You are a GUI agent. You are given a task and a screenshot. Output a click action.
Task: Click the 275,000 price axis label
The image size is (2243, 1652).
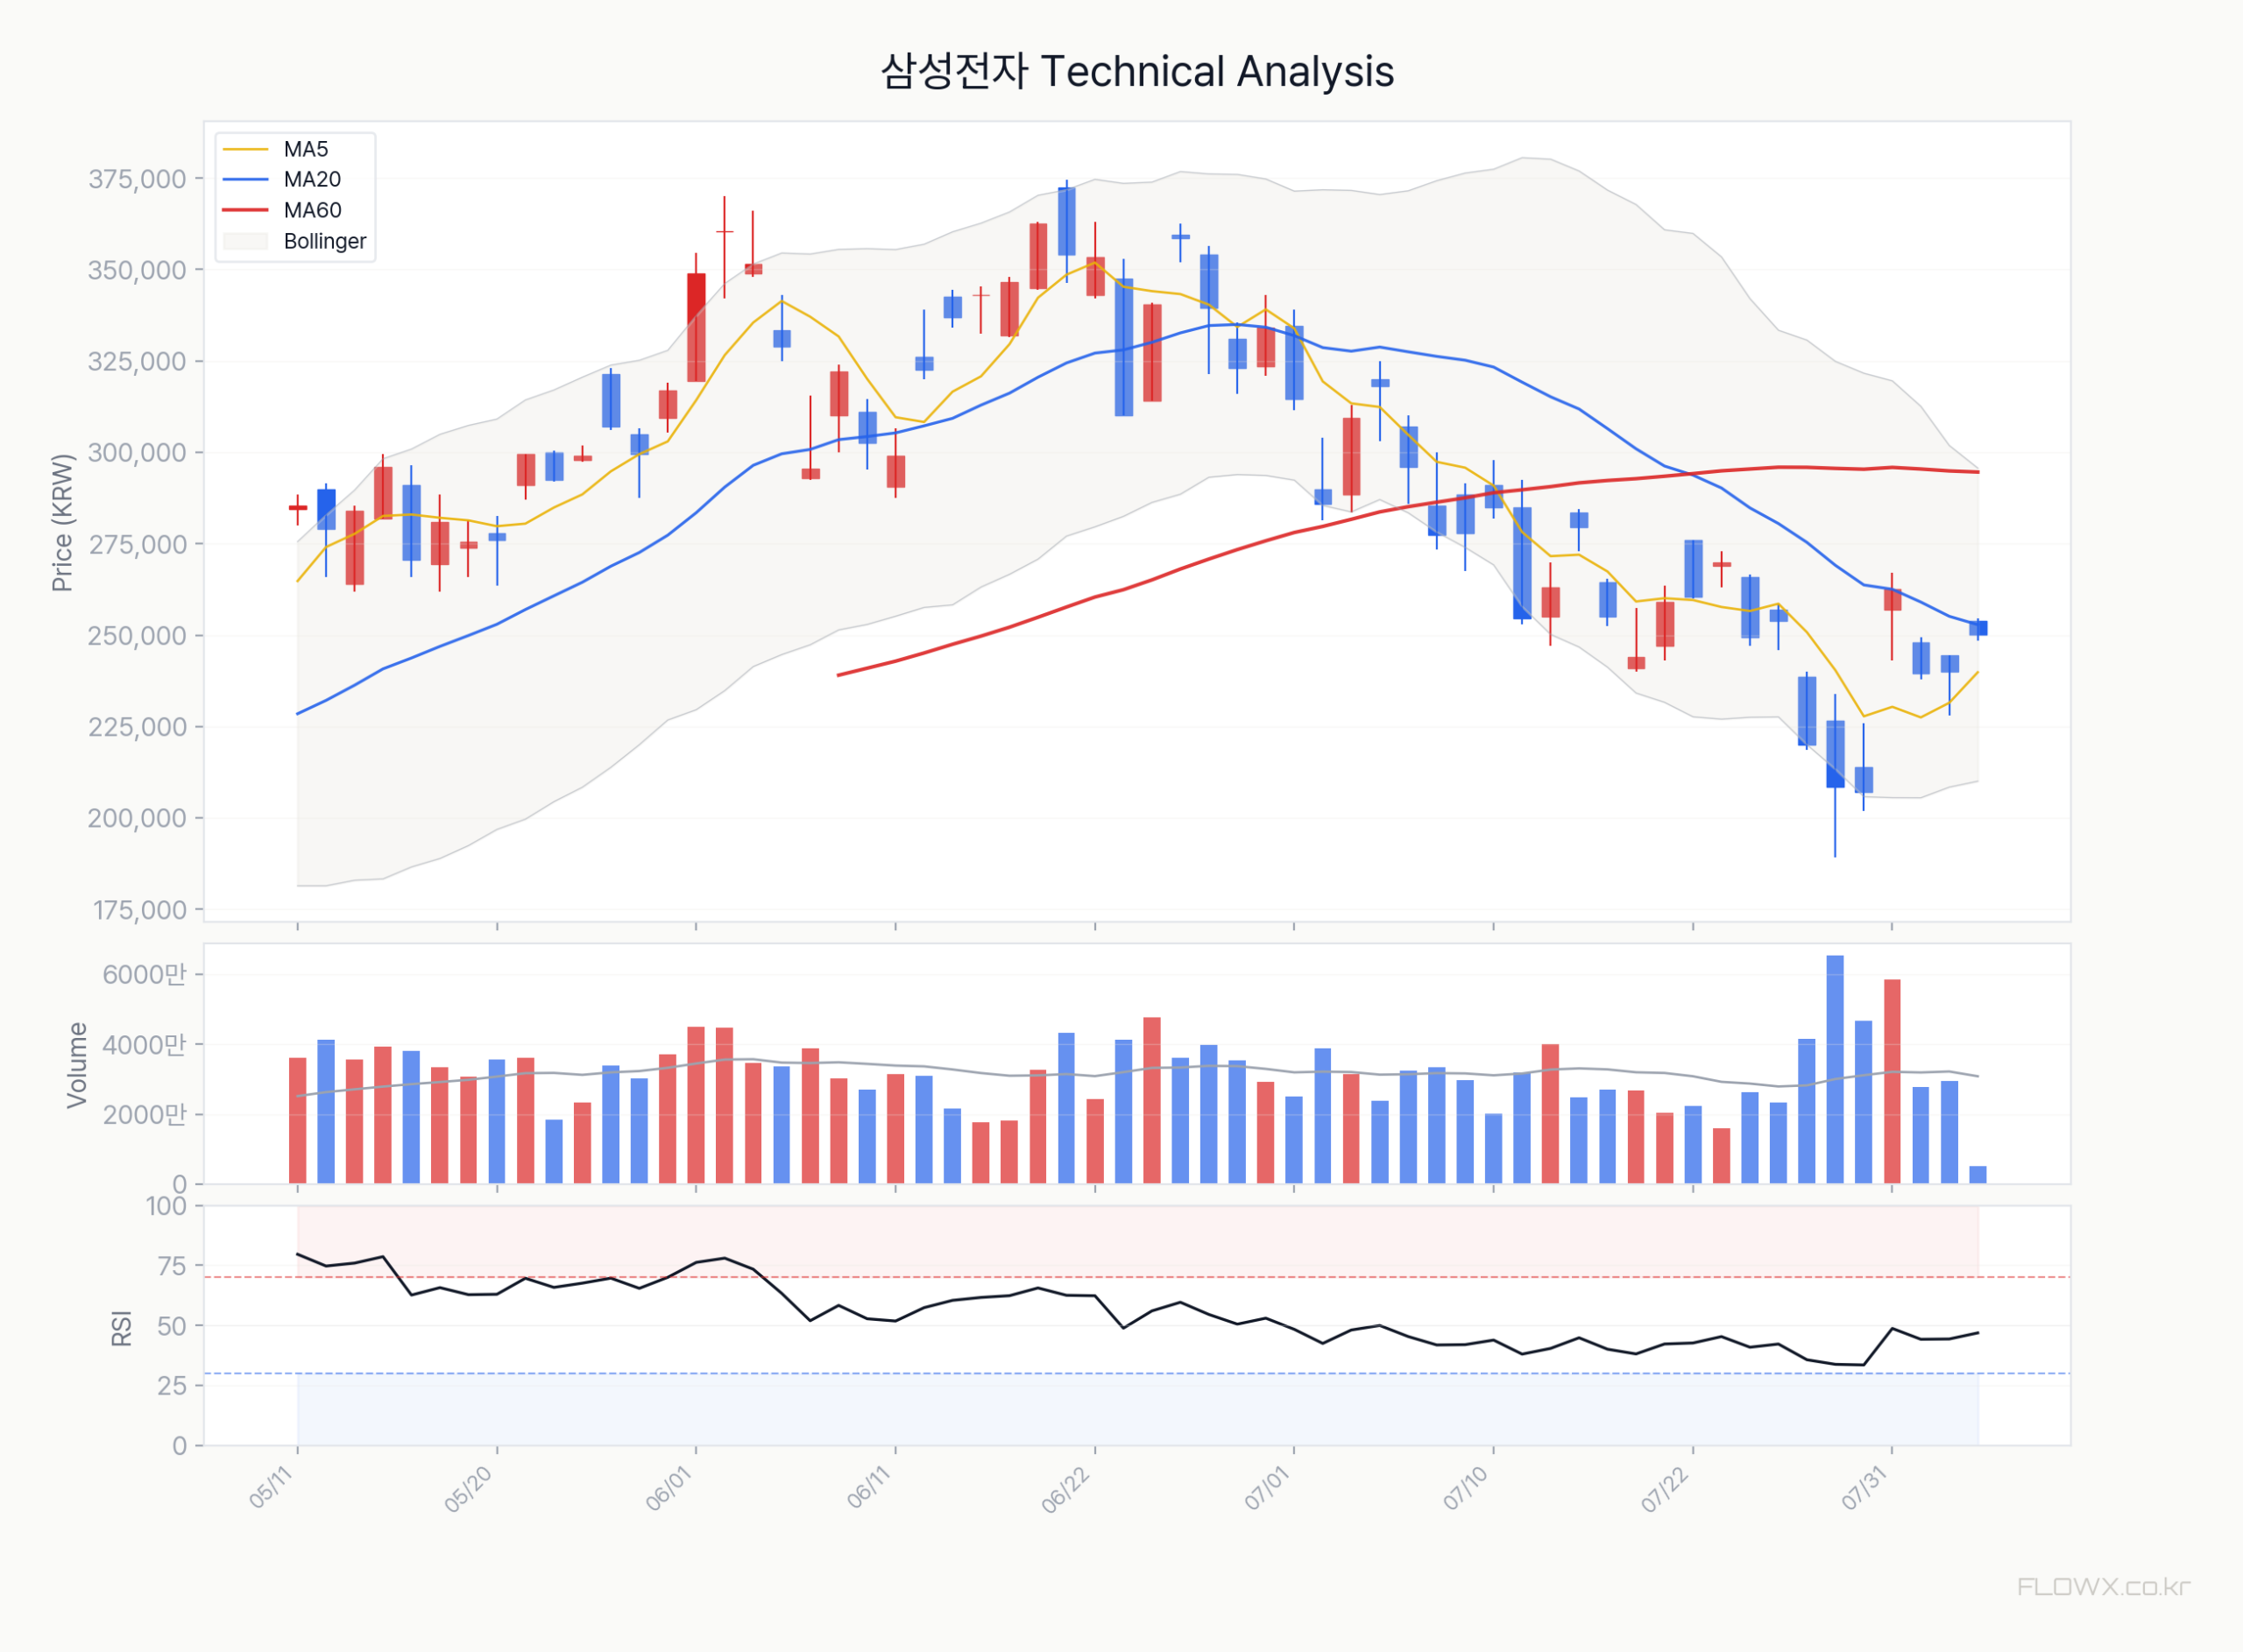pos(137,544)
